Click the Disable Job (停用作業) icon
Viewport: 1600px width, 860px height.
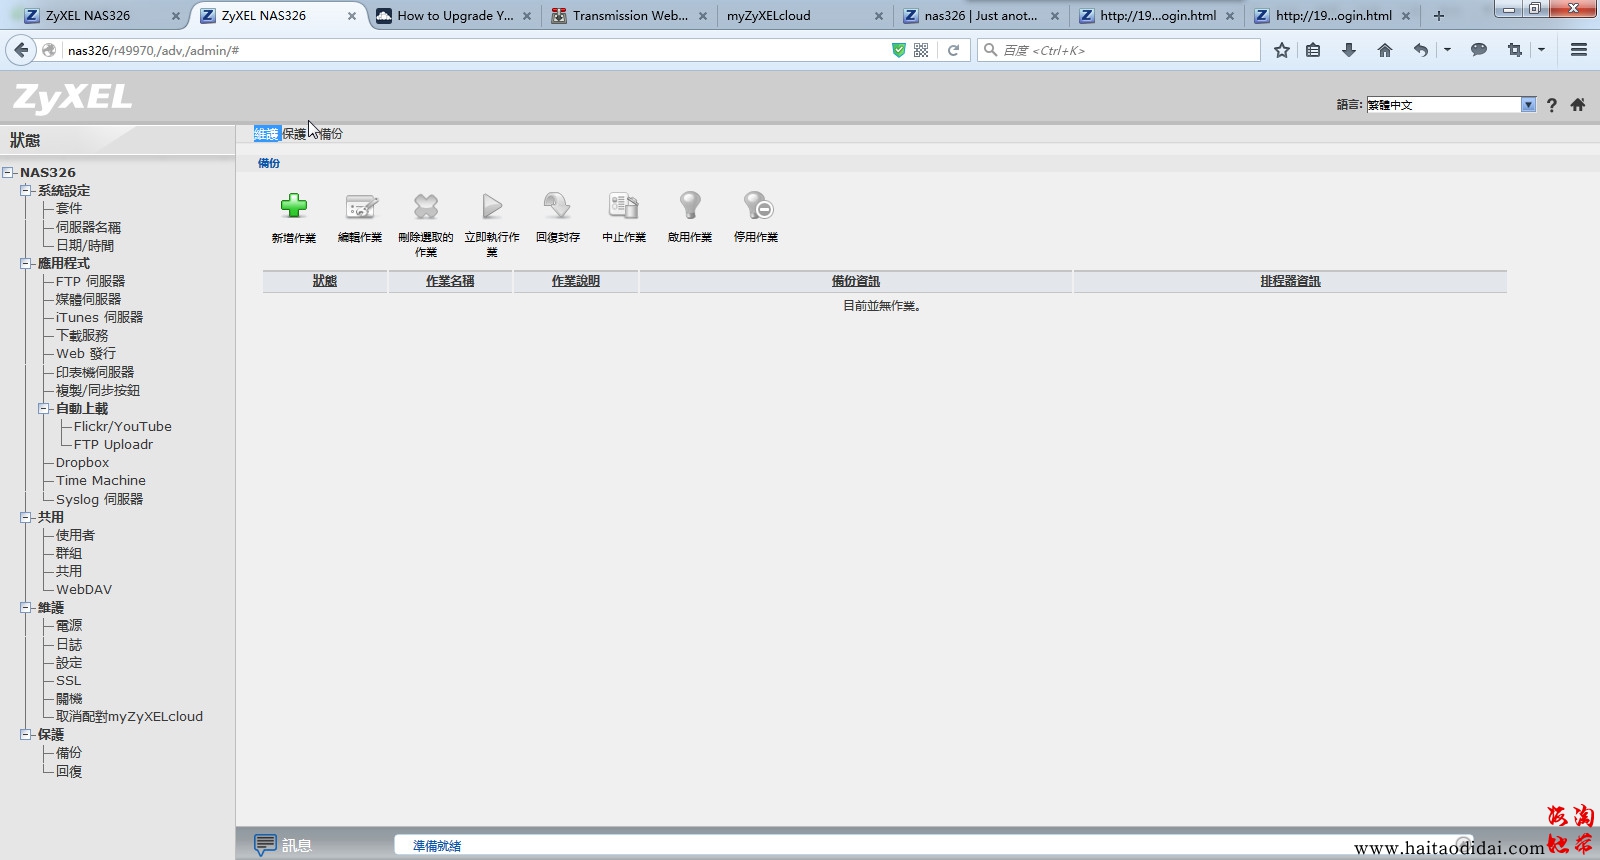coord(757,207)
